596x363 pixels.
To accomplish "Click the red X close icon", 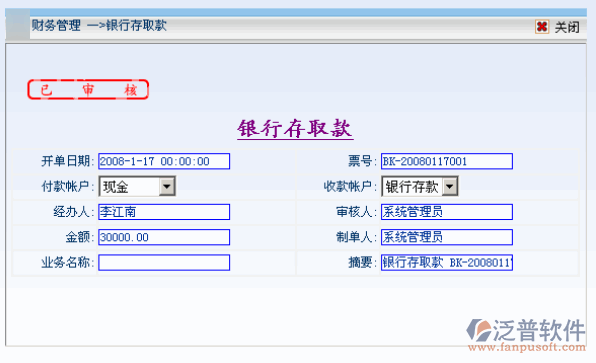I will (x=542, y=27).
